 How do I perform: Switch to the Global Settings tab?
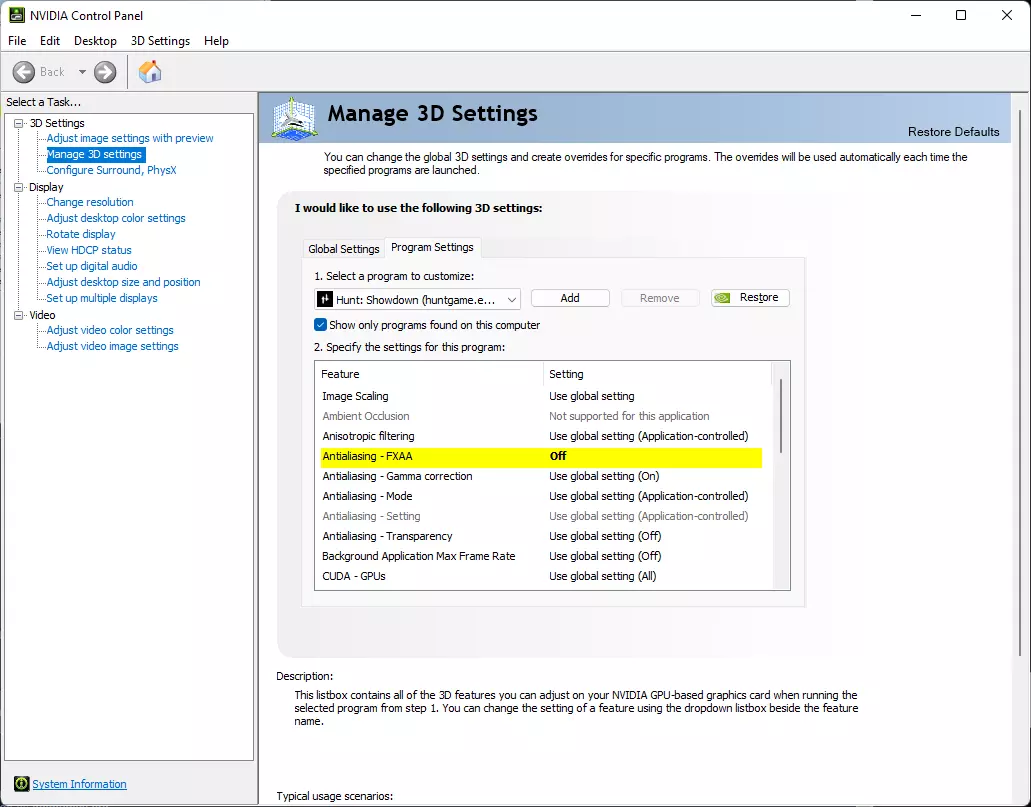344,249
